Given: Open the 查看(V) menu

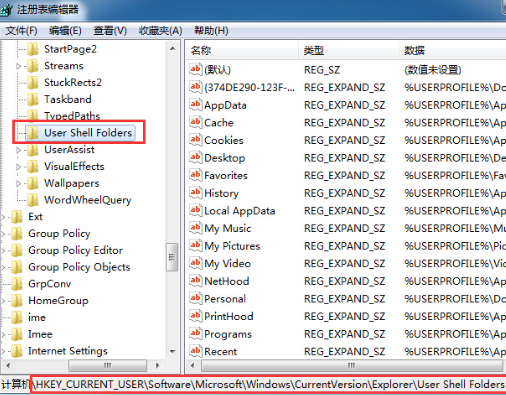Looking at the screenshot, I should pos(110,31).
